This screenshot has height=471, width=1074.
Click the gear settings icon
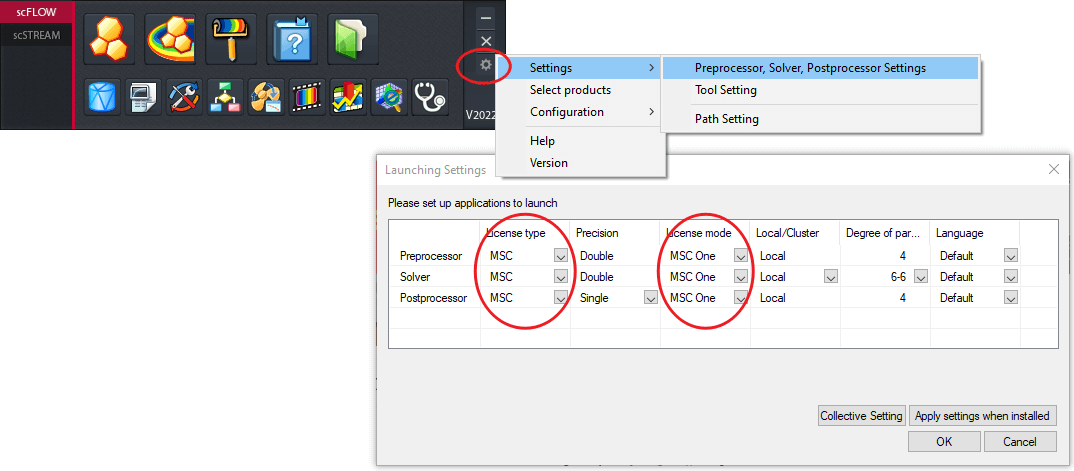click(486, 65)
